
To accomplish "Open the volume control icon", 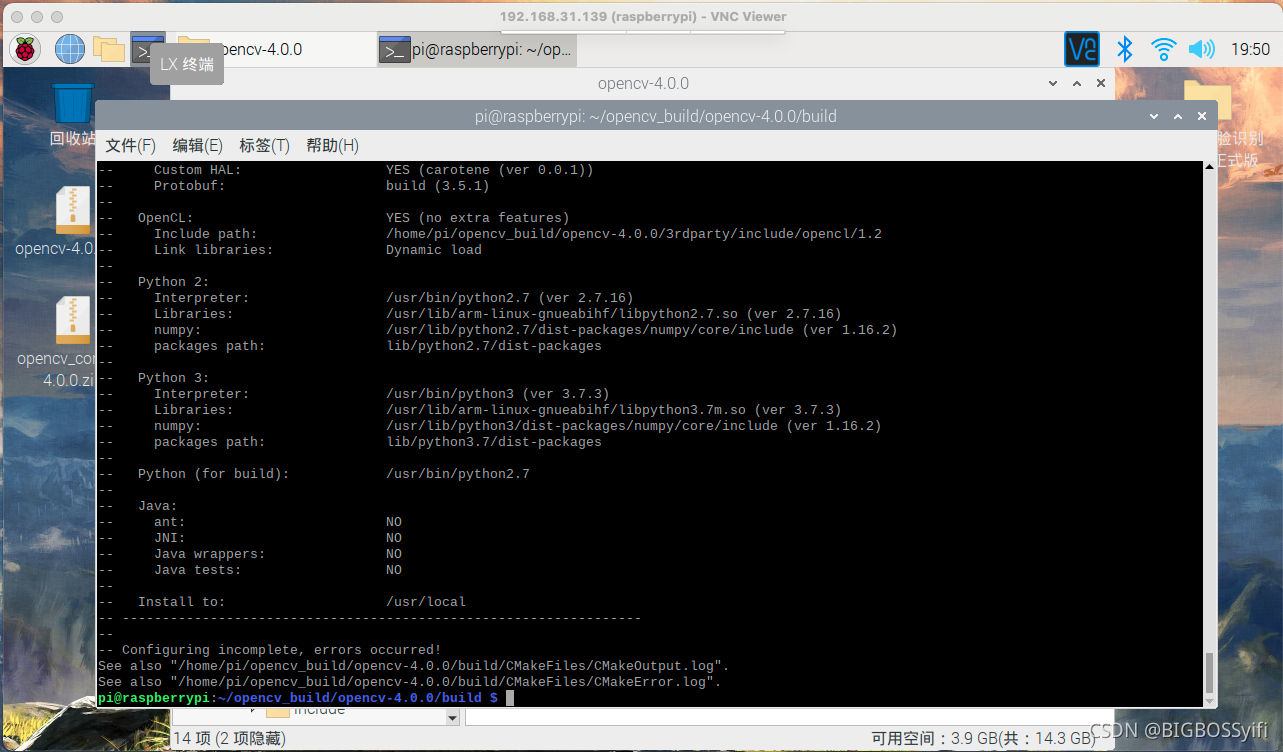I will (1201, 49).
